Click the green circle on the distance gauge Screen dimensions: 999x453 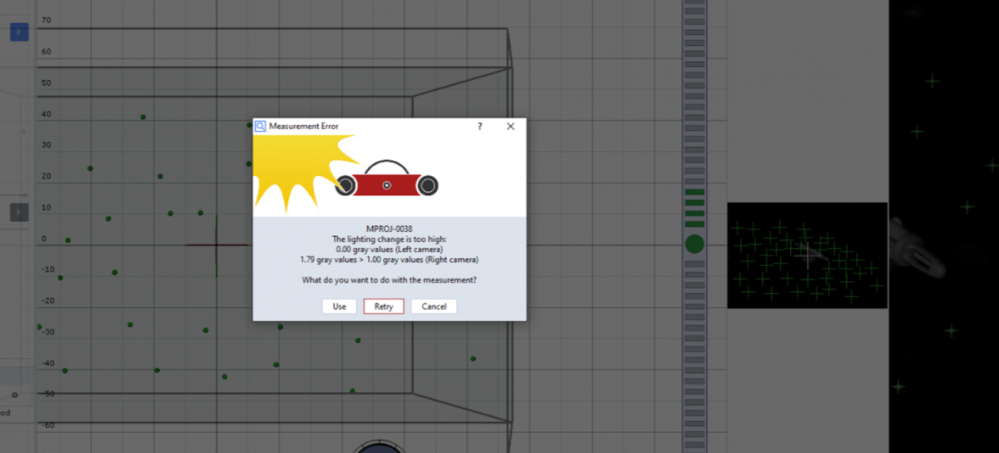tap(695, 243)
